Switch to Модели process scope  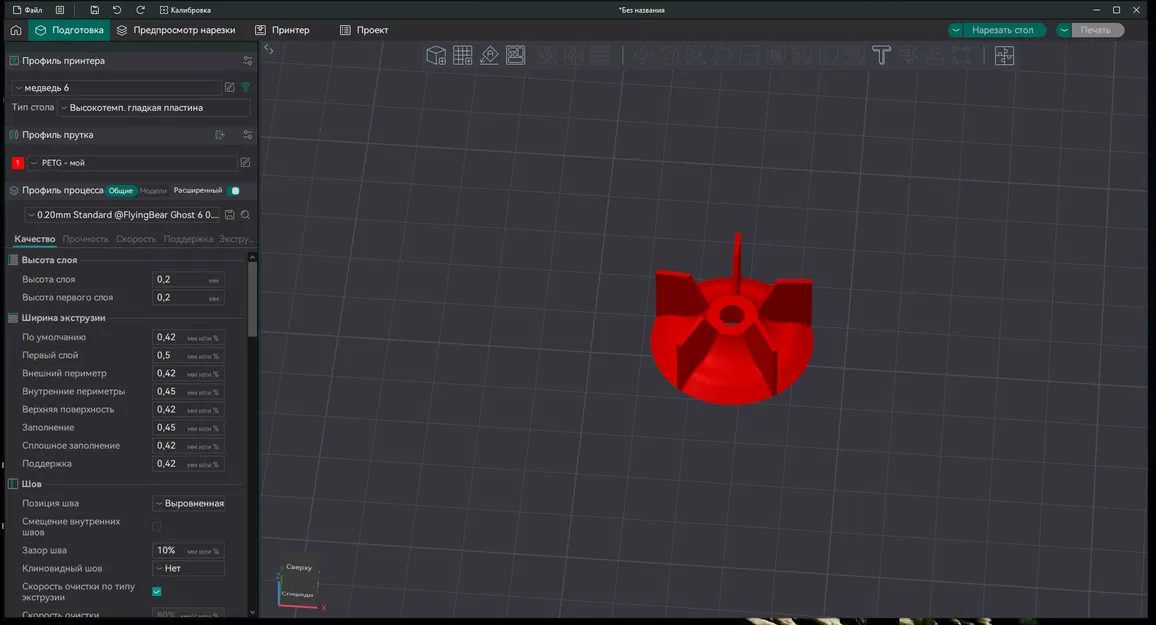coord(153,190)
